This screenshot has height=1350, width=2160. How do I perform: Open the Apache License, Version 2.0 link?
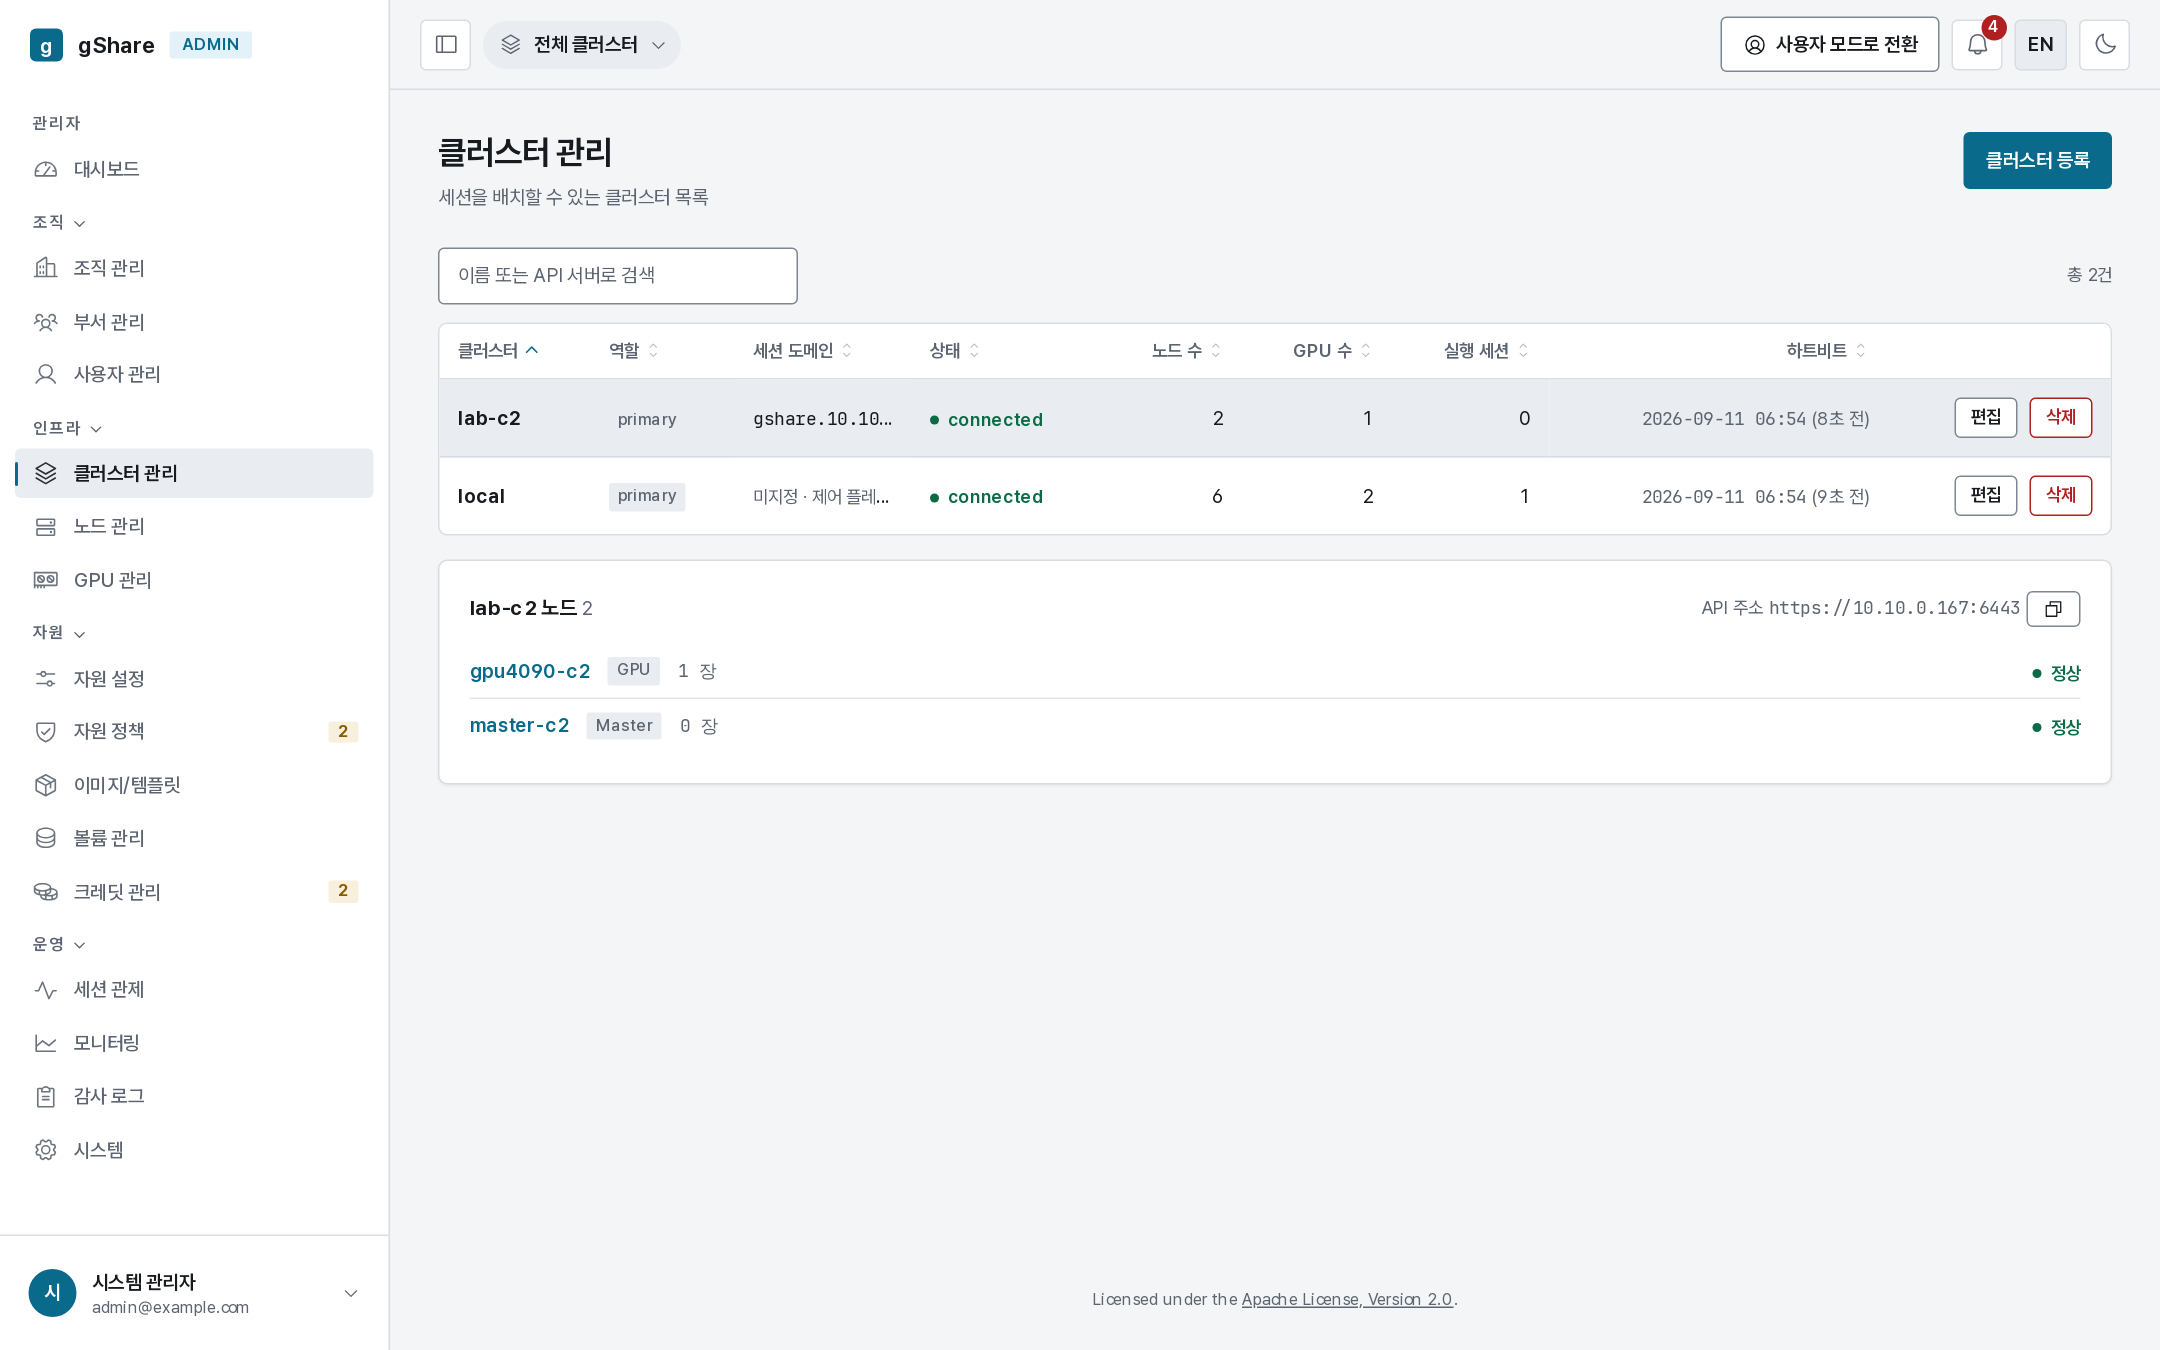tap(1347, 1299)
